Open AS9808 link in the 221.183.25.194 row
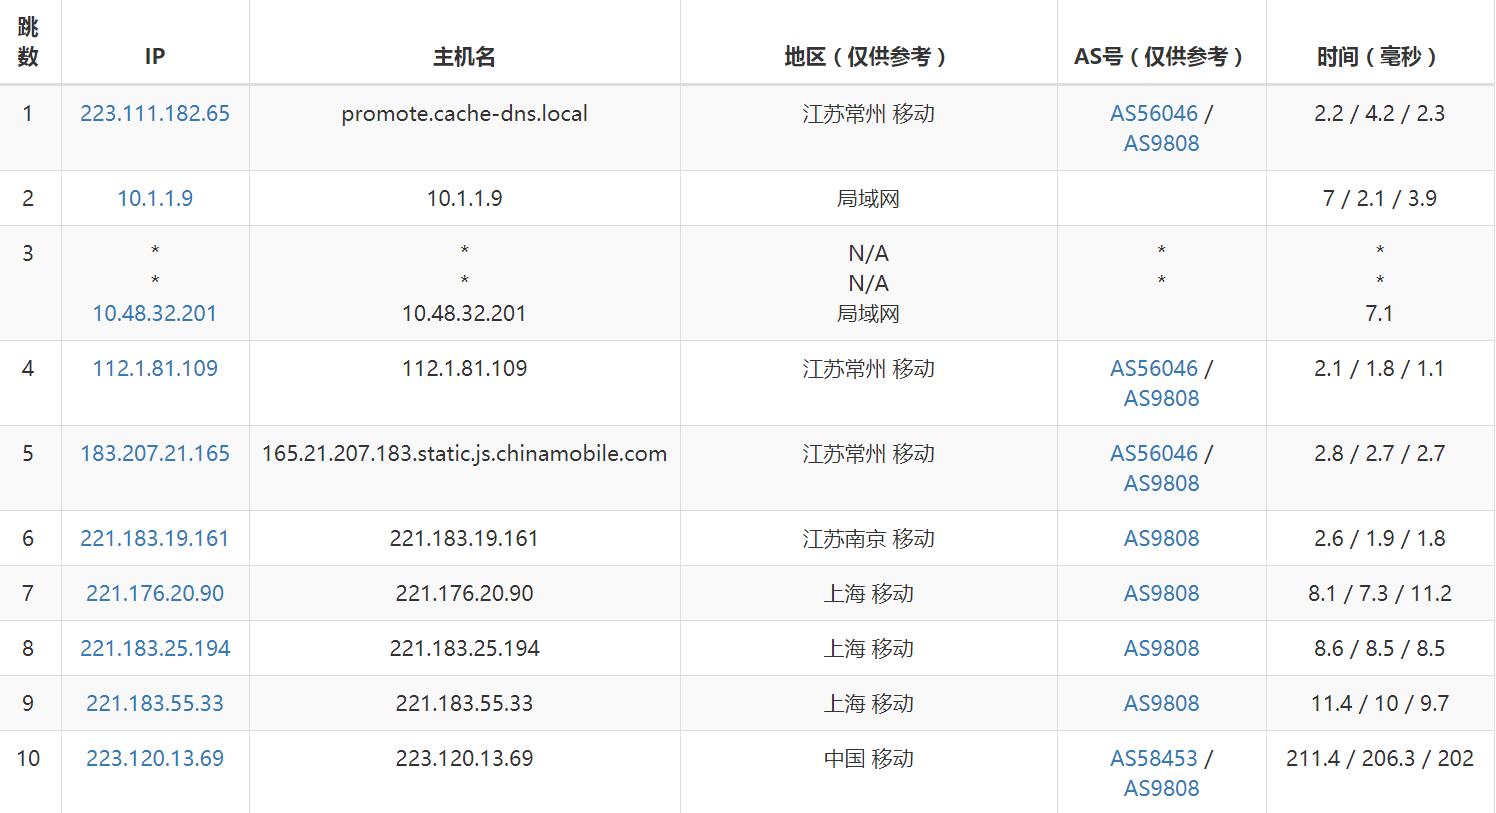Screen dimensions: 1496x813 pos(1161,648)
